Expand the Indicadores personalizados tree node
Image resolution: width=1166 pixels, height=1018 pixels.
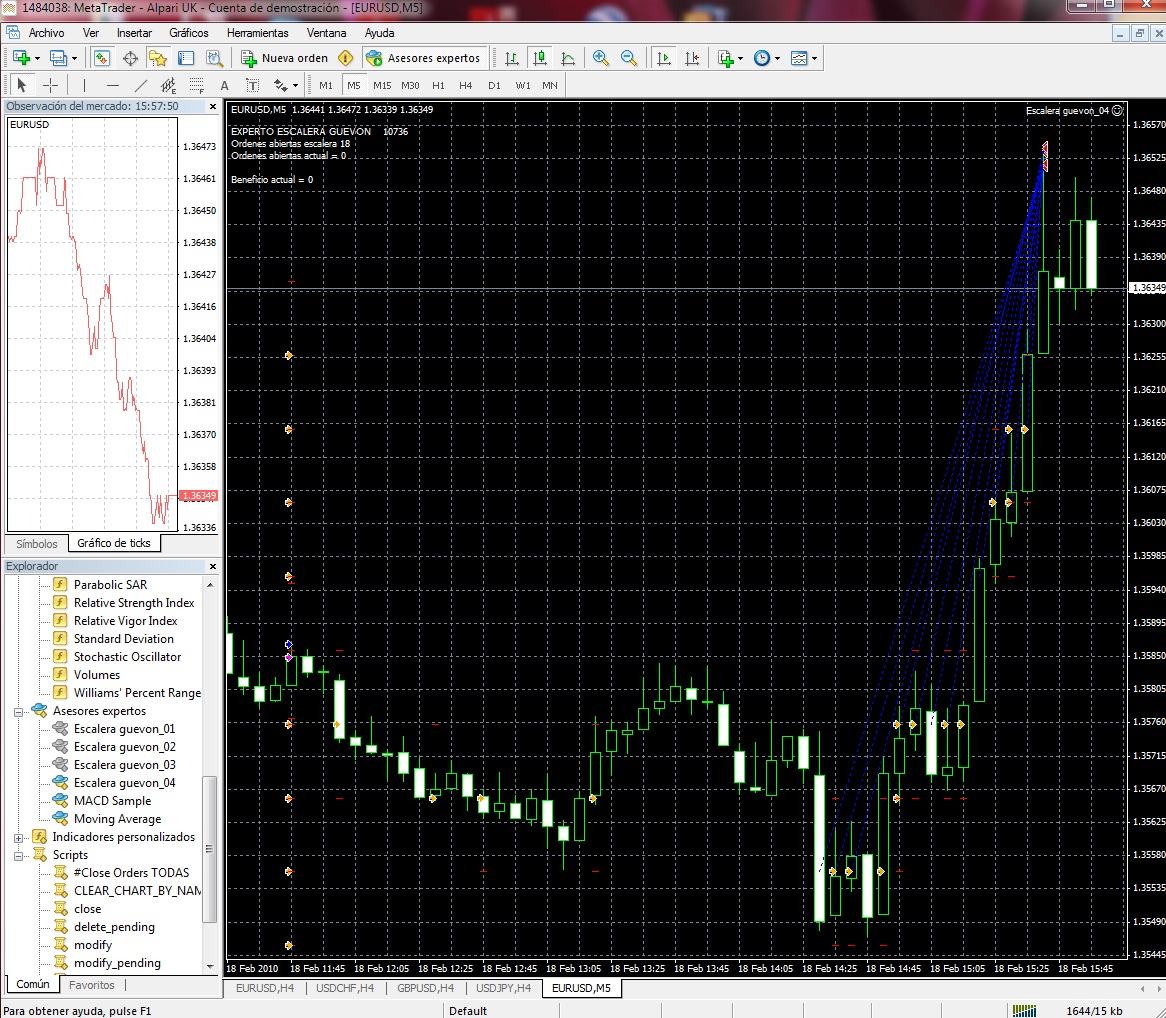(x=19, y=837)
